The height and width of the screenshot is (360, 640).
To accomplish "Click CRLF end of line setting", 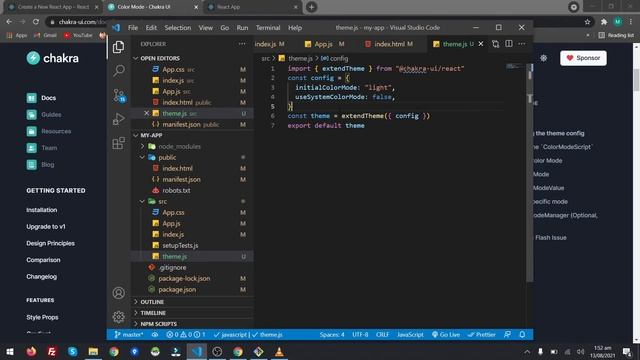I will [x=382, y=335].
